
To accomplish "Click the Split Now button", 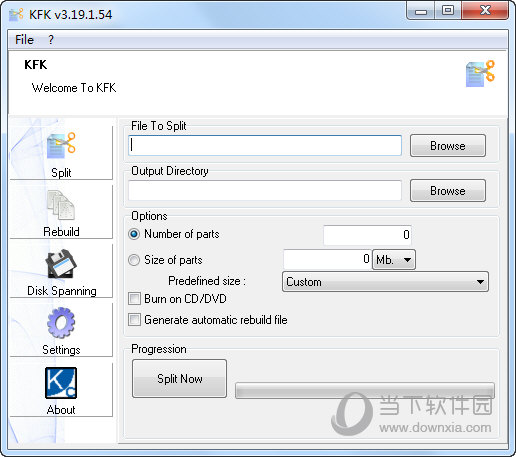I will [x=179, y=378].
